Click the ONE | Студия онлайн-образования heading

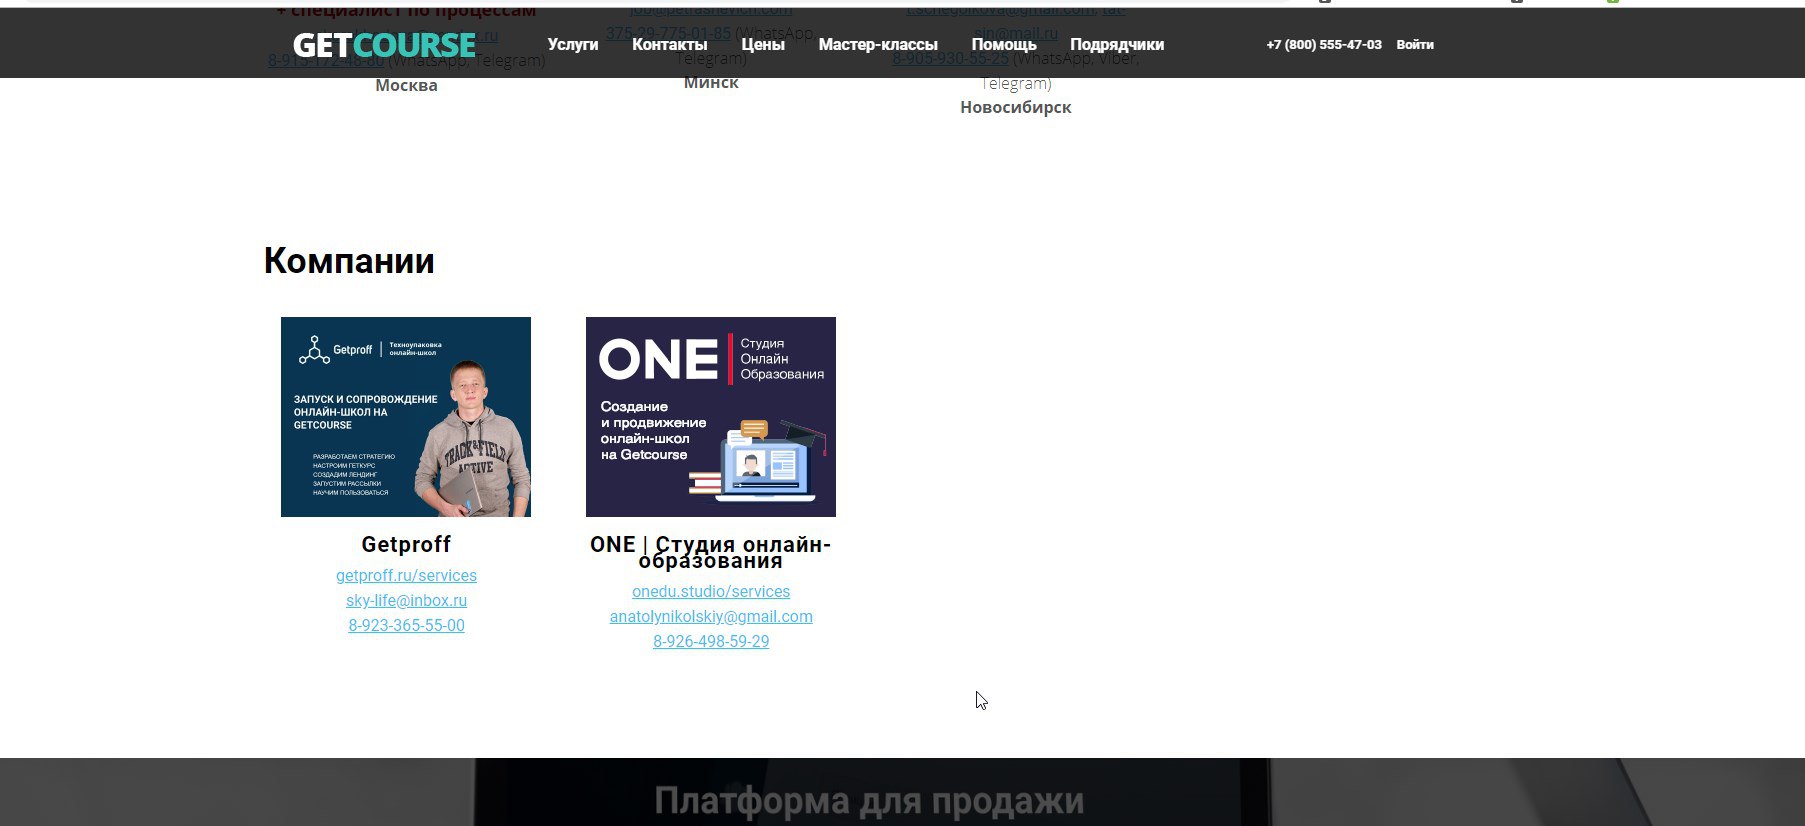point(711,552)
